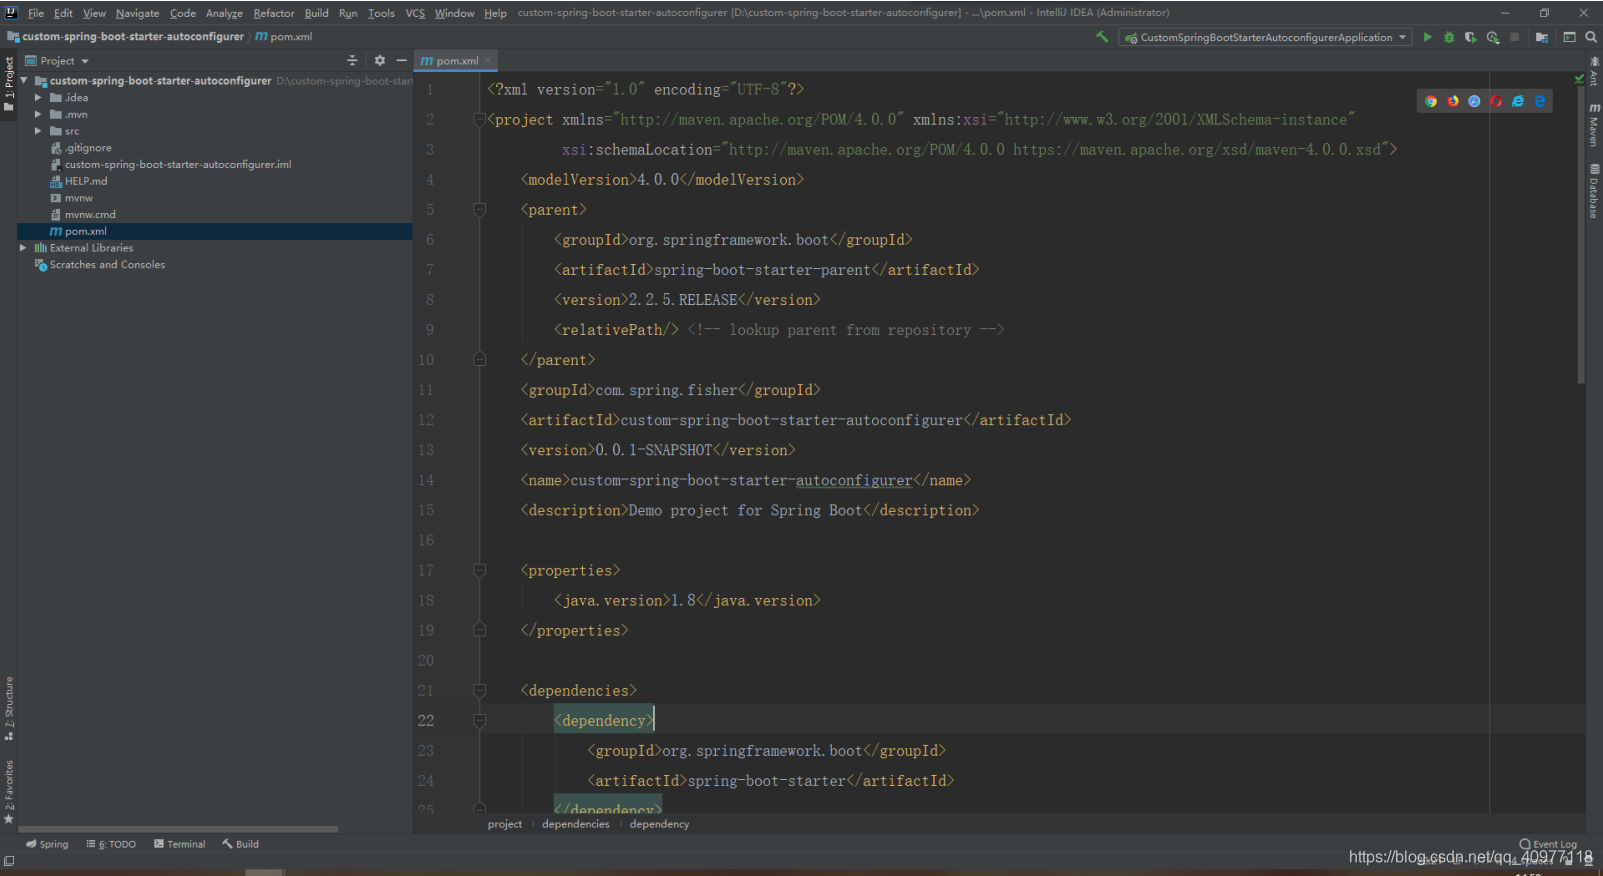The width and height of the screenshot is (1603, 876).
Task: Open the Refactor menu
Action: pos(274,13)
